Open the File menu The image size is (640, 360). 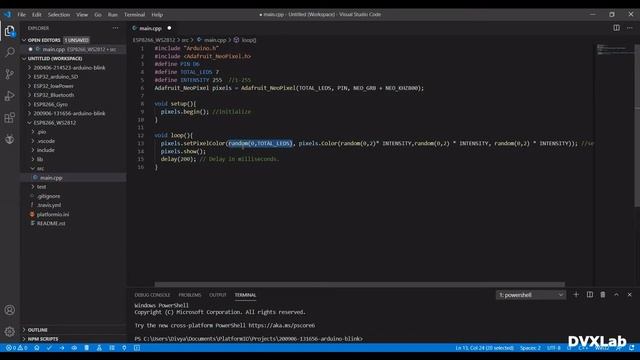point(21,14)
